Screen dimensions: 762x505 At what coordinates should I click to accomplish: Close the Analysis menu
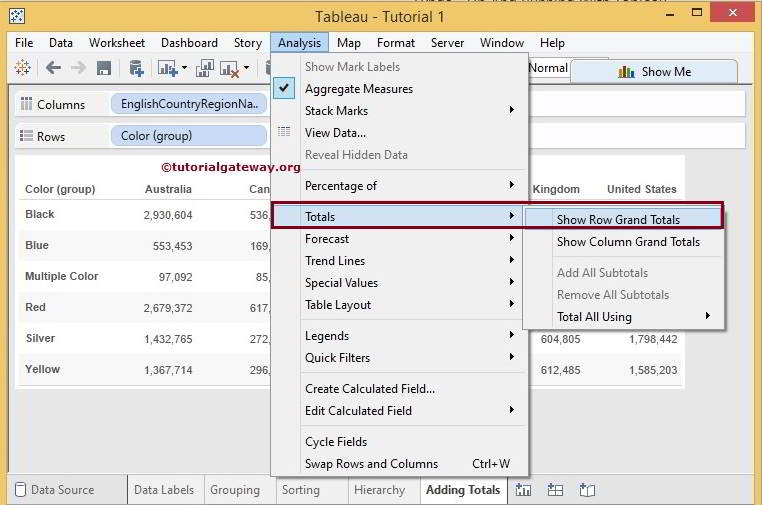[299, 43]
